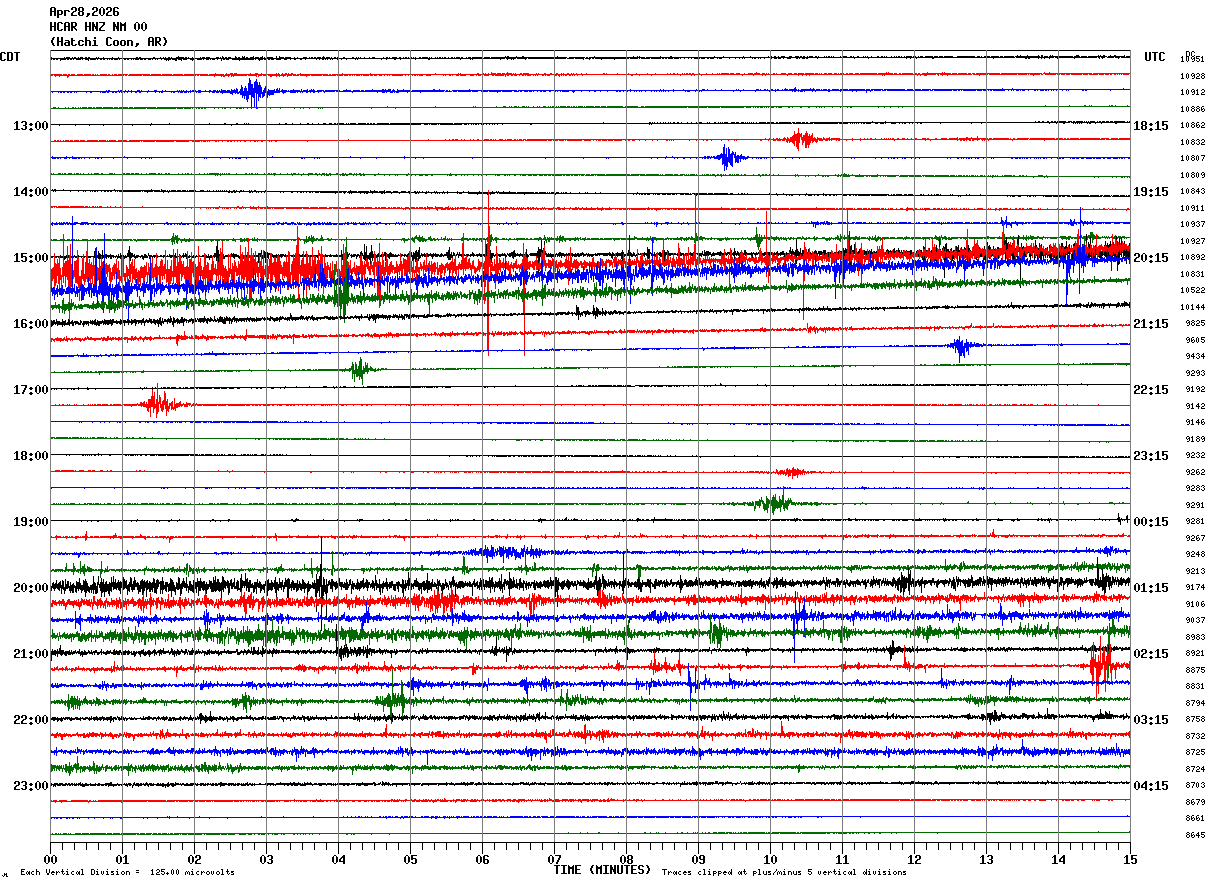This screenshot has width=1210, height=886.
Task: Click the 22:15 UTC time label
Action: point(1151,390)
